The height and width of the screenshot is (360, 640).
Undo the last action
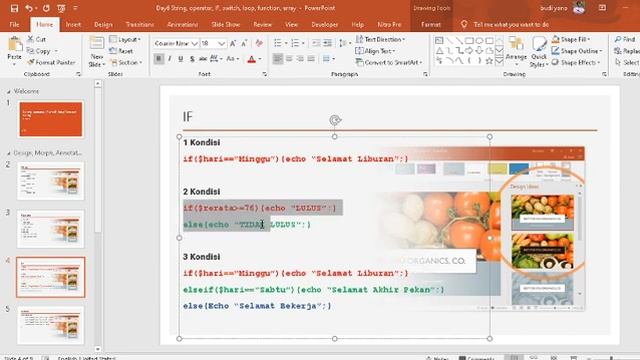click(29, 8)
